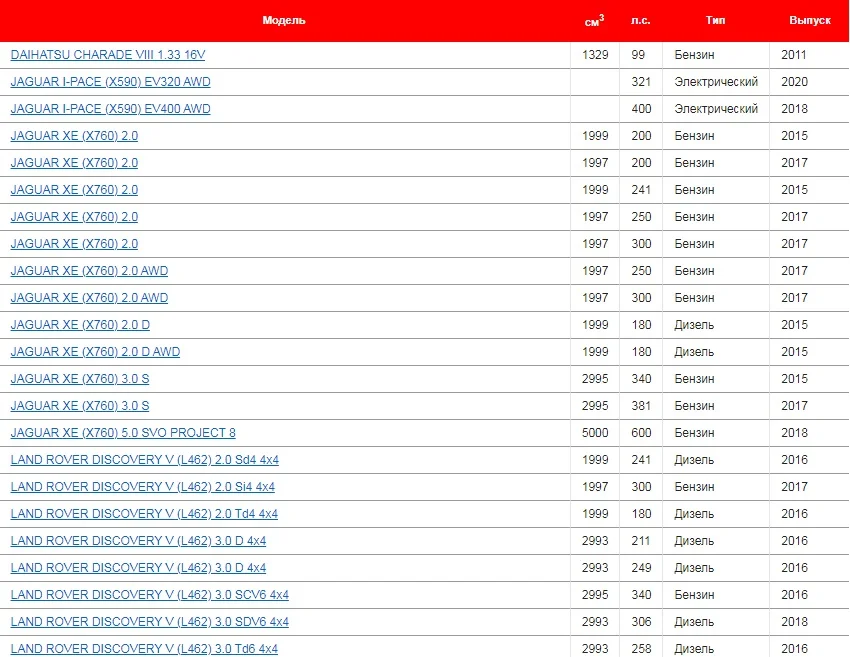The image size is (850, 657).
Task: Select the 249 horsepower cell
Action: [x=641, y=568]
